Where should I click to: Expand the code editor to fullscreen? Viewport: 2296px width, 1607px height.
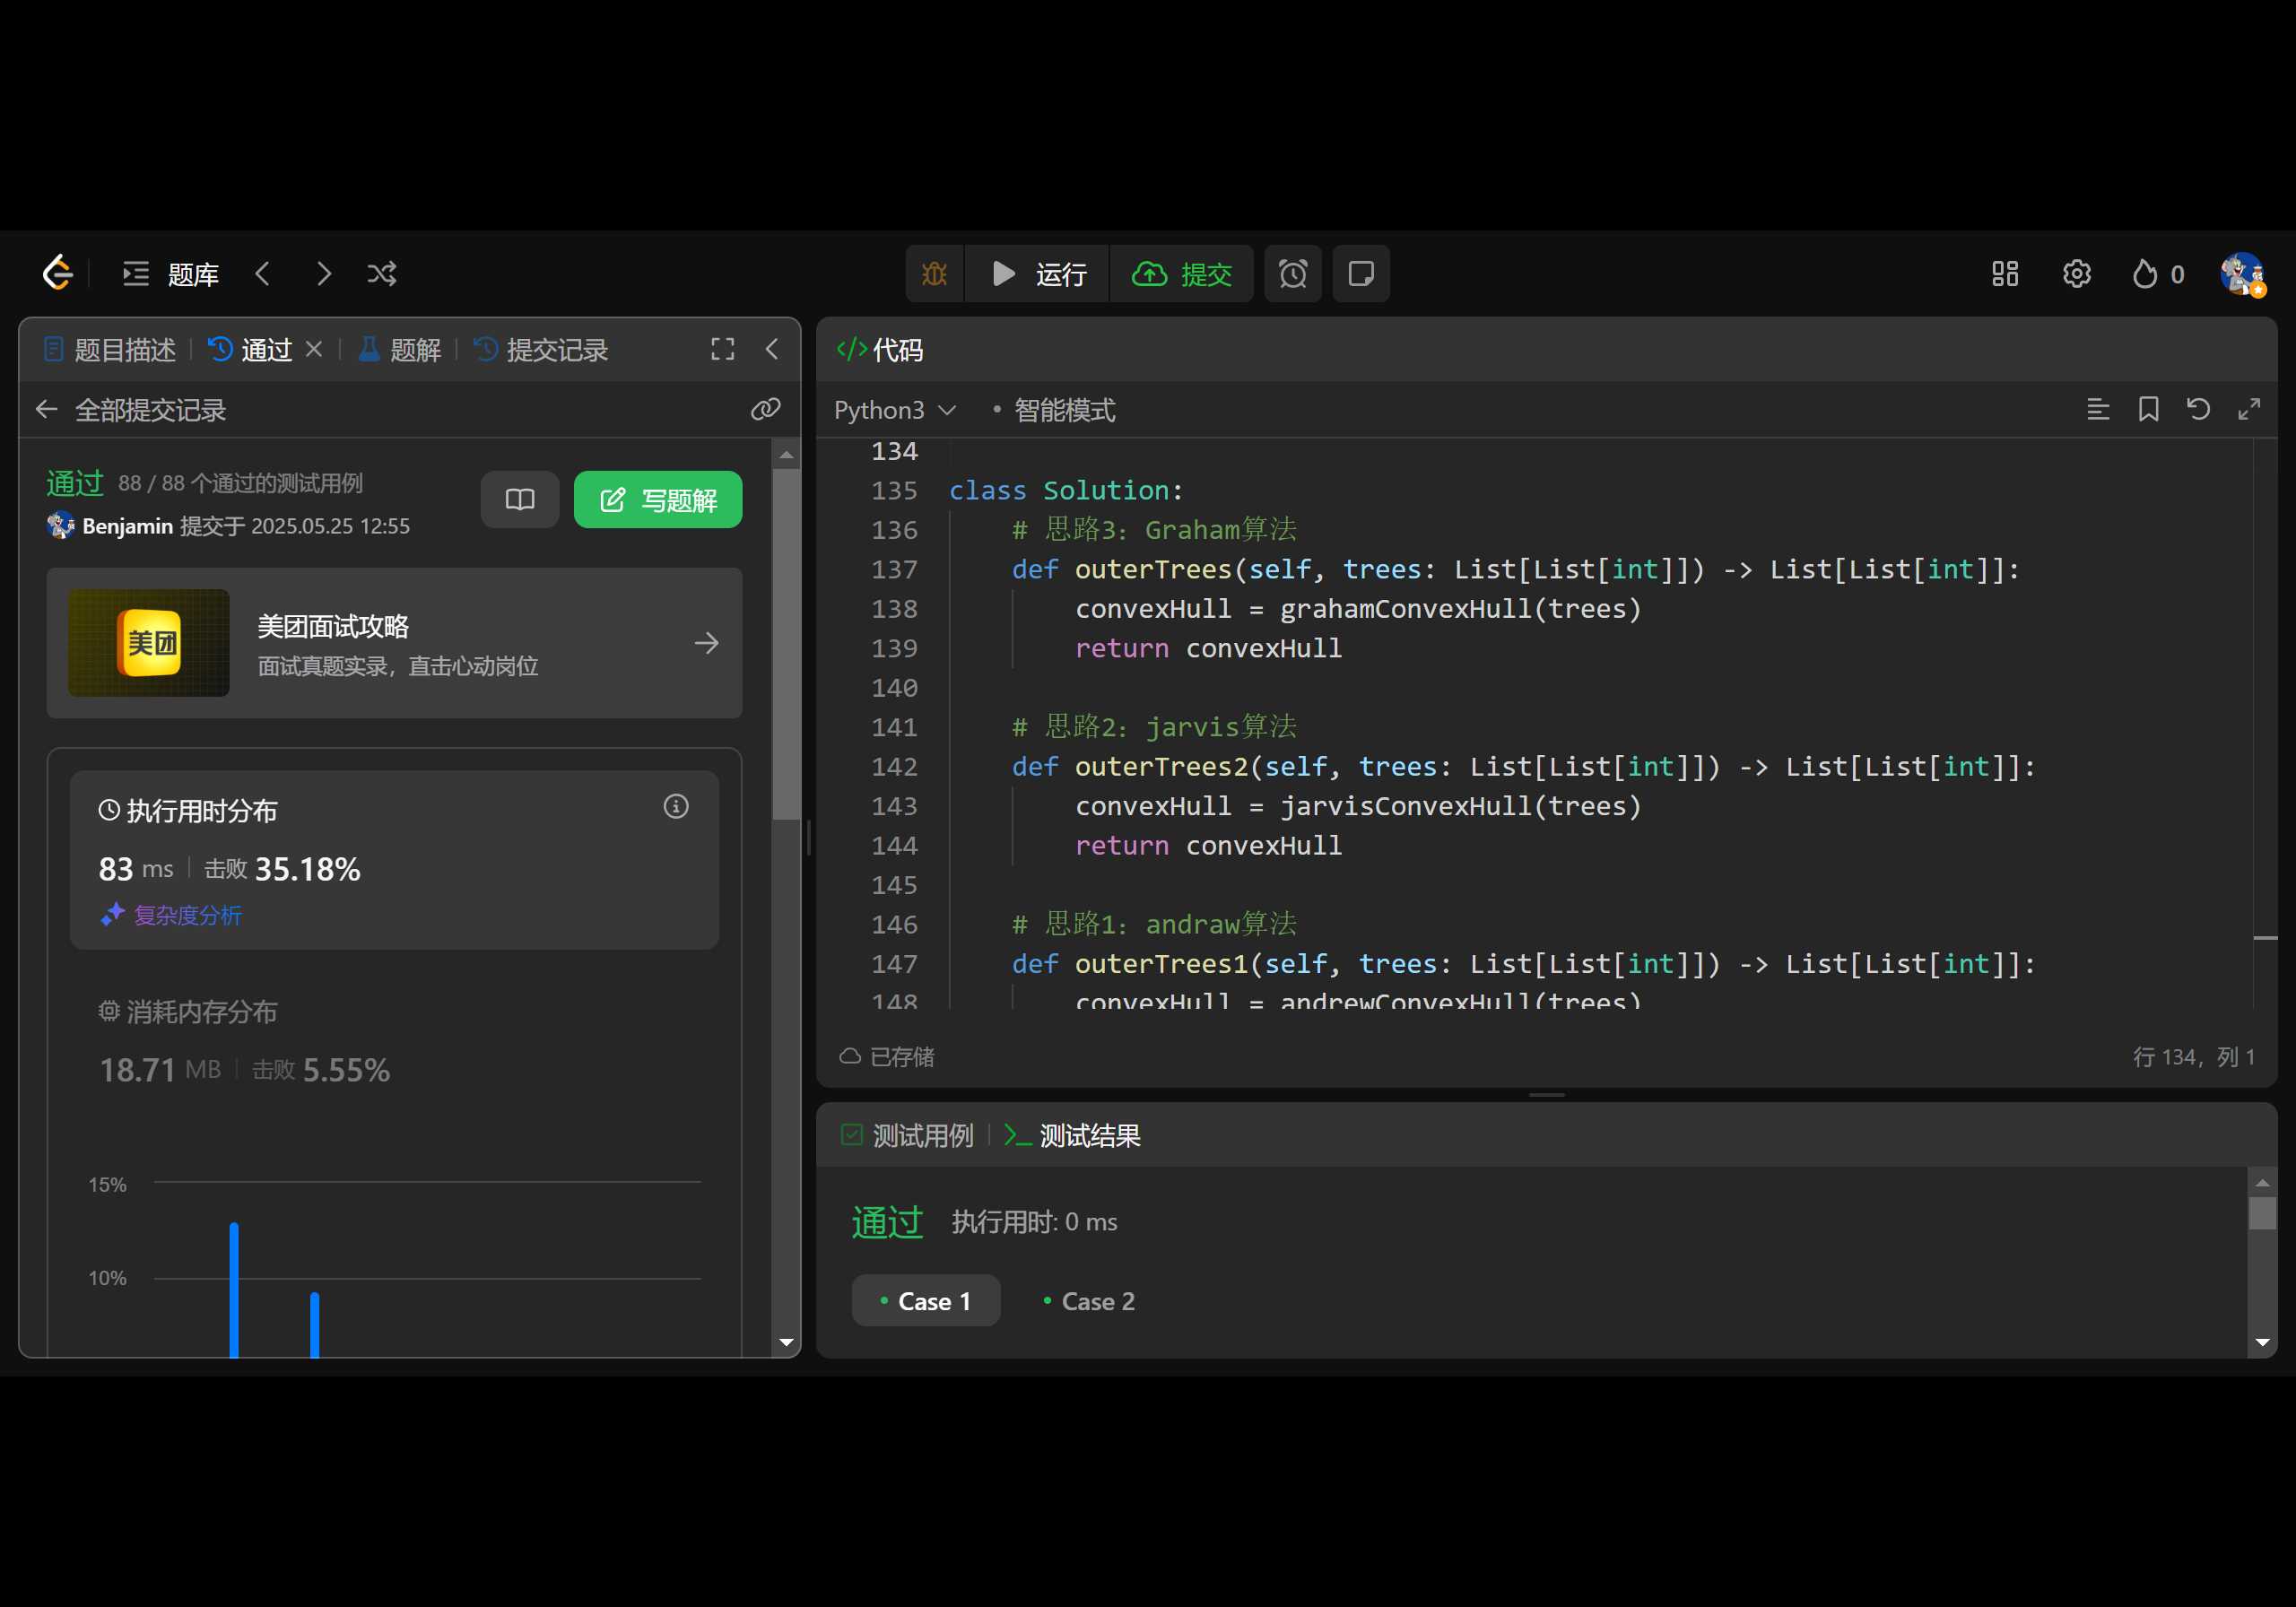pos(2249,409)
